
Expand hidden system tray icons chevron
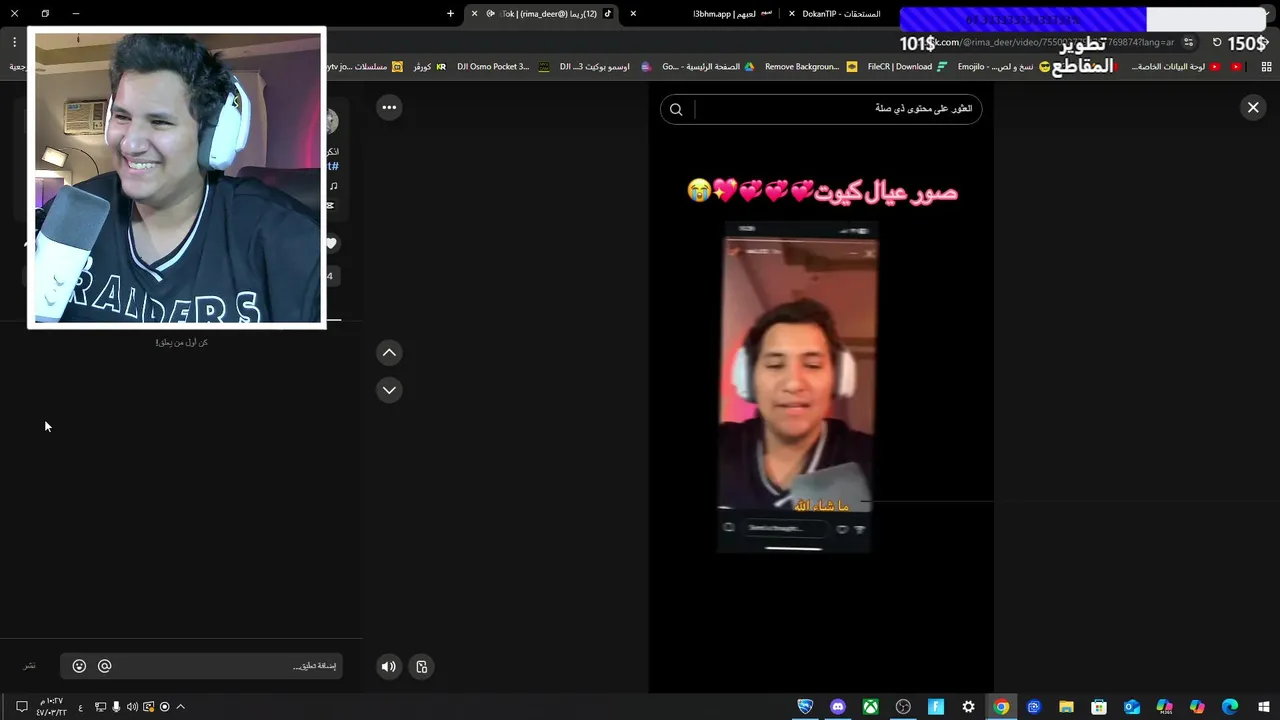tap(180, 707)
